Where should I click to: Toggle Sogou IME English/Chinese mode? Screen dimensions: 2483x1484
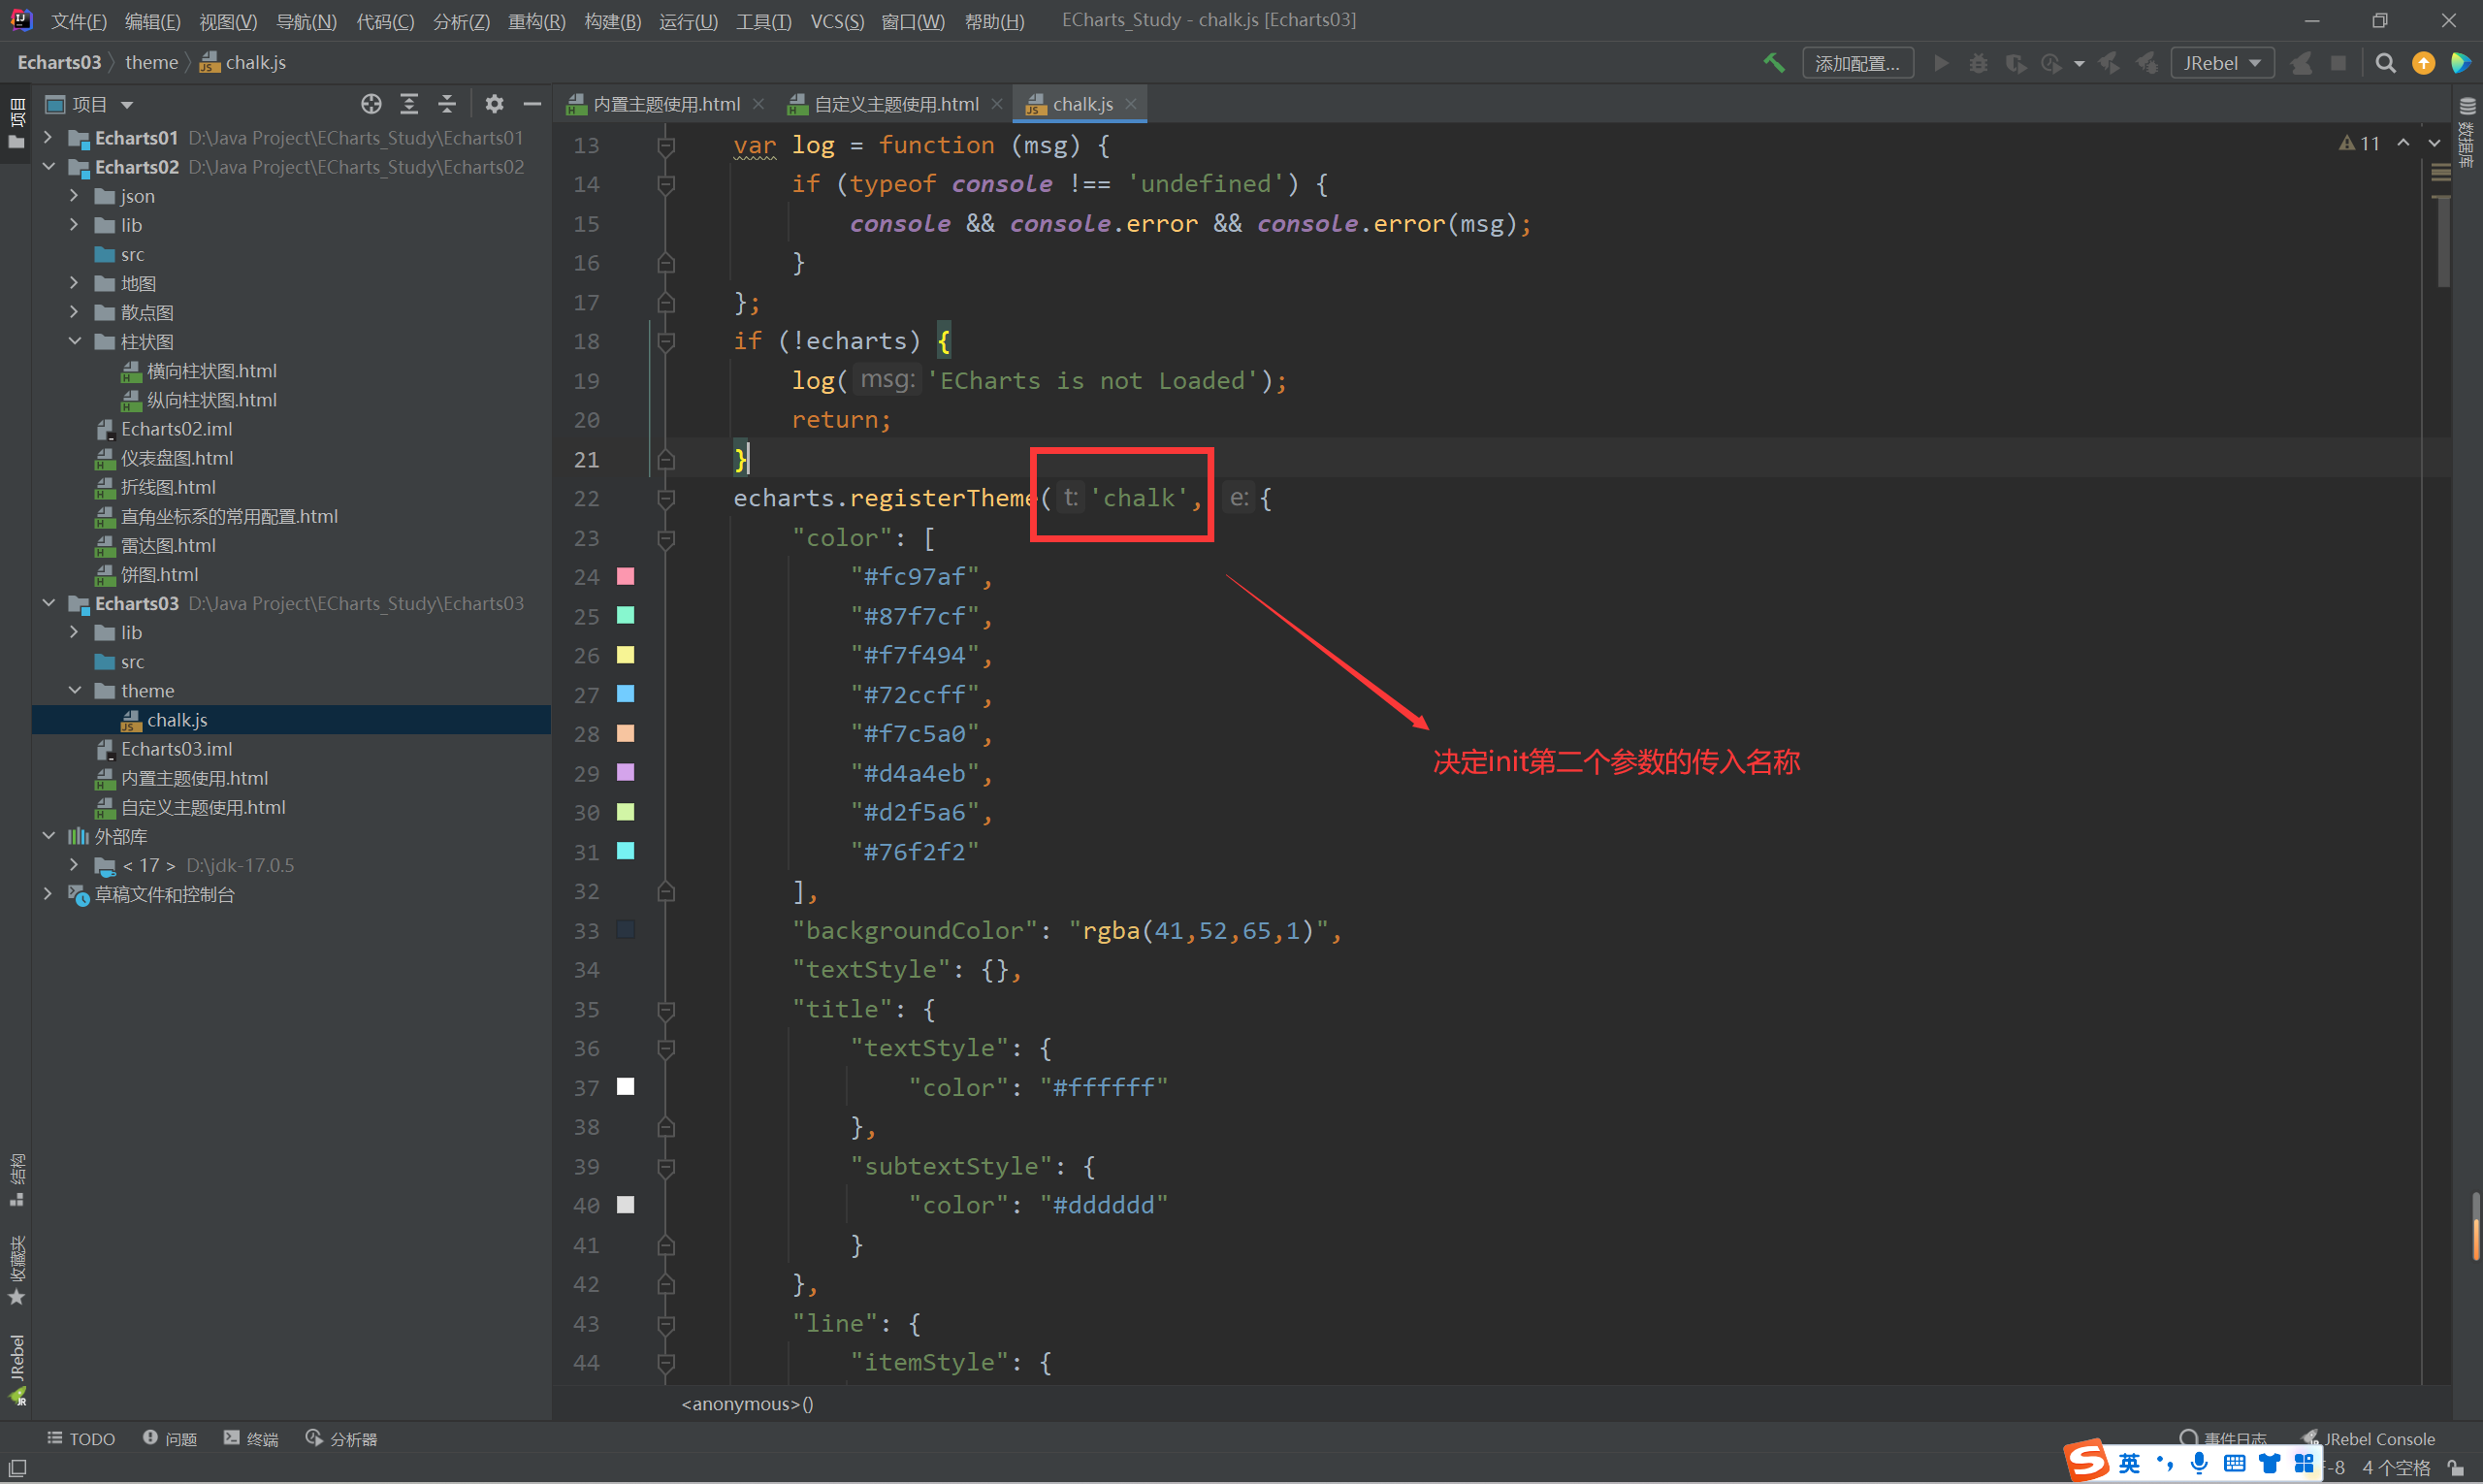click(2129, 1463)
